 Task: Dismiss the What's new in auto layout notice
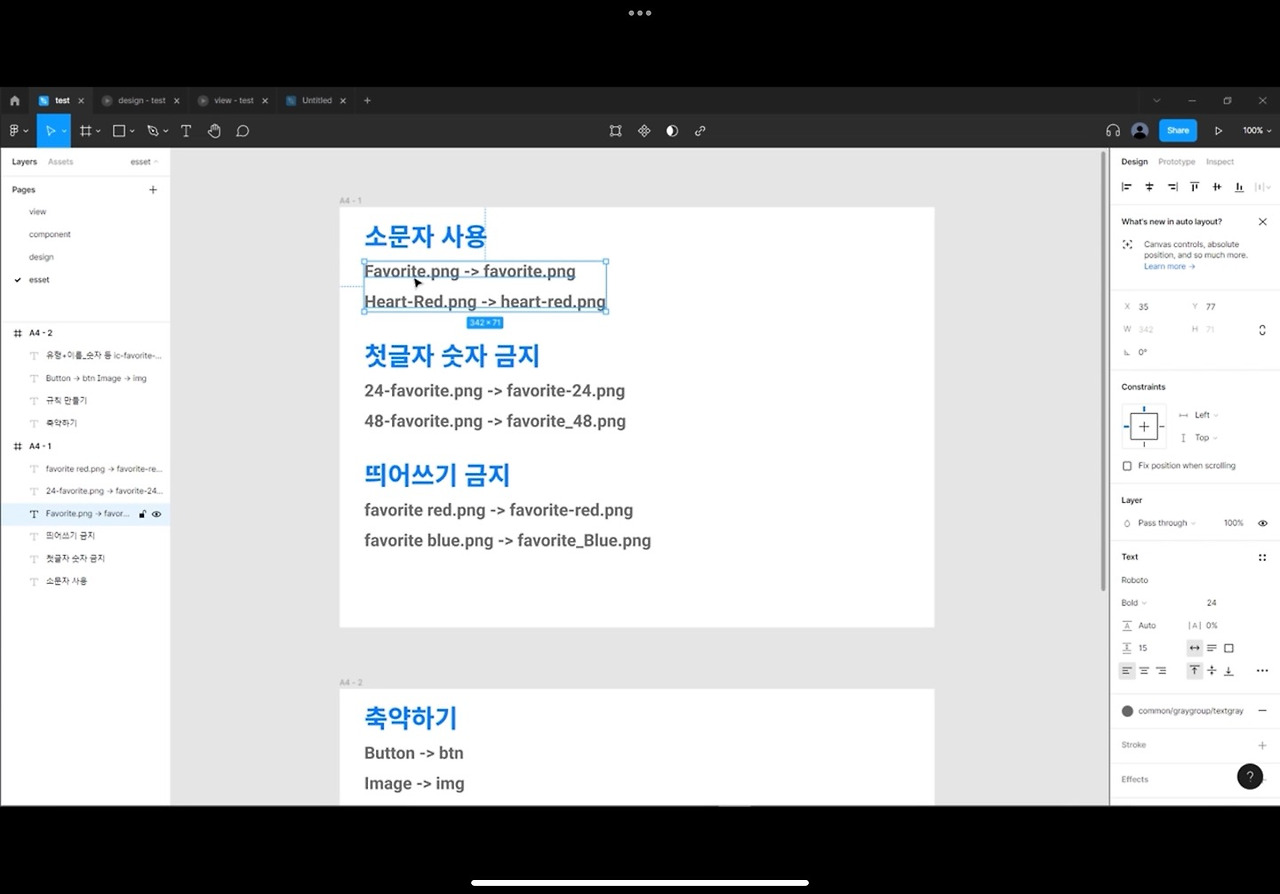[x=1262, y=222]
